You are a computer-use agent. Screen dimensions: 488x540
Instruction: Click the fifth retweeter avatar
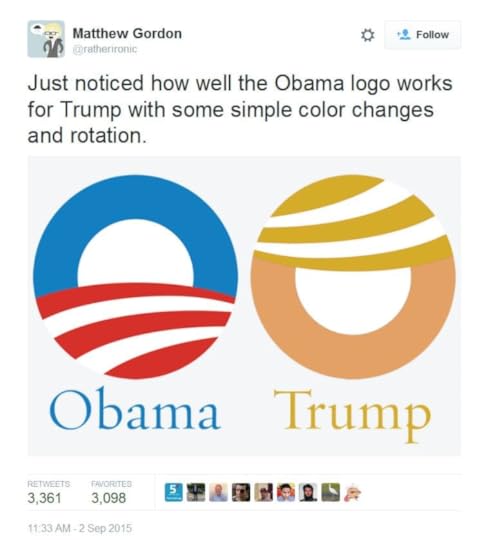tap(263, 492)
